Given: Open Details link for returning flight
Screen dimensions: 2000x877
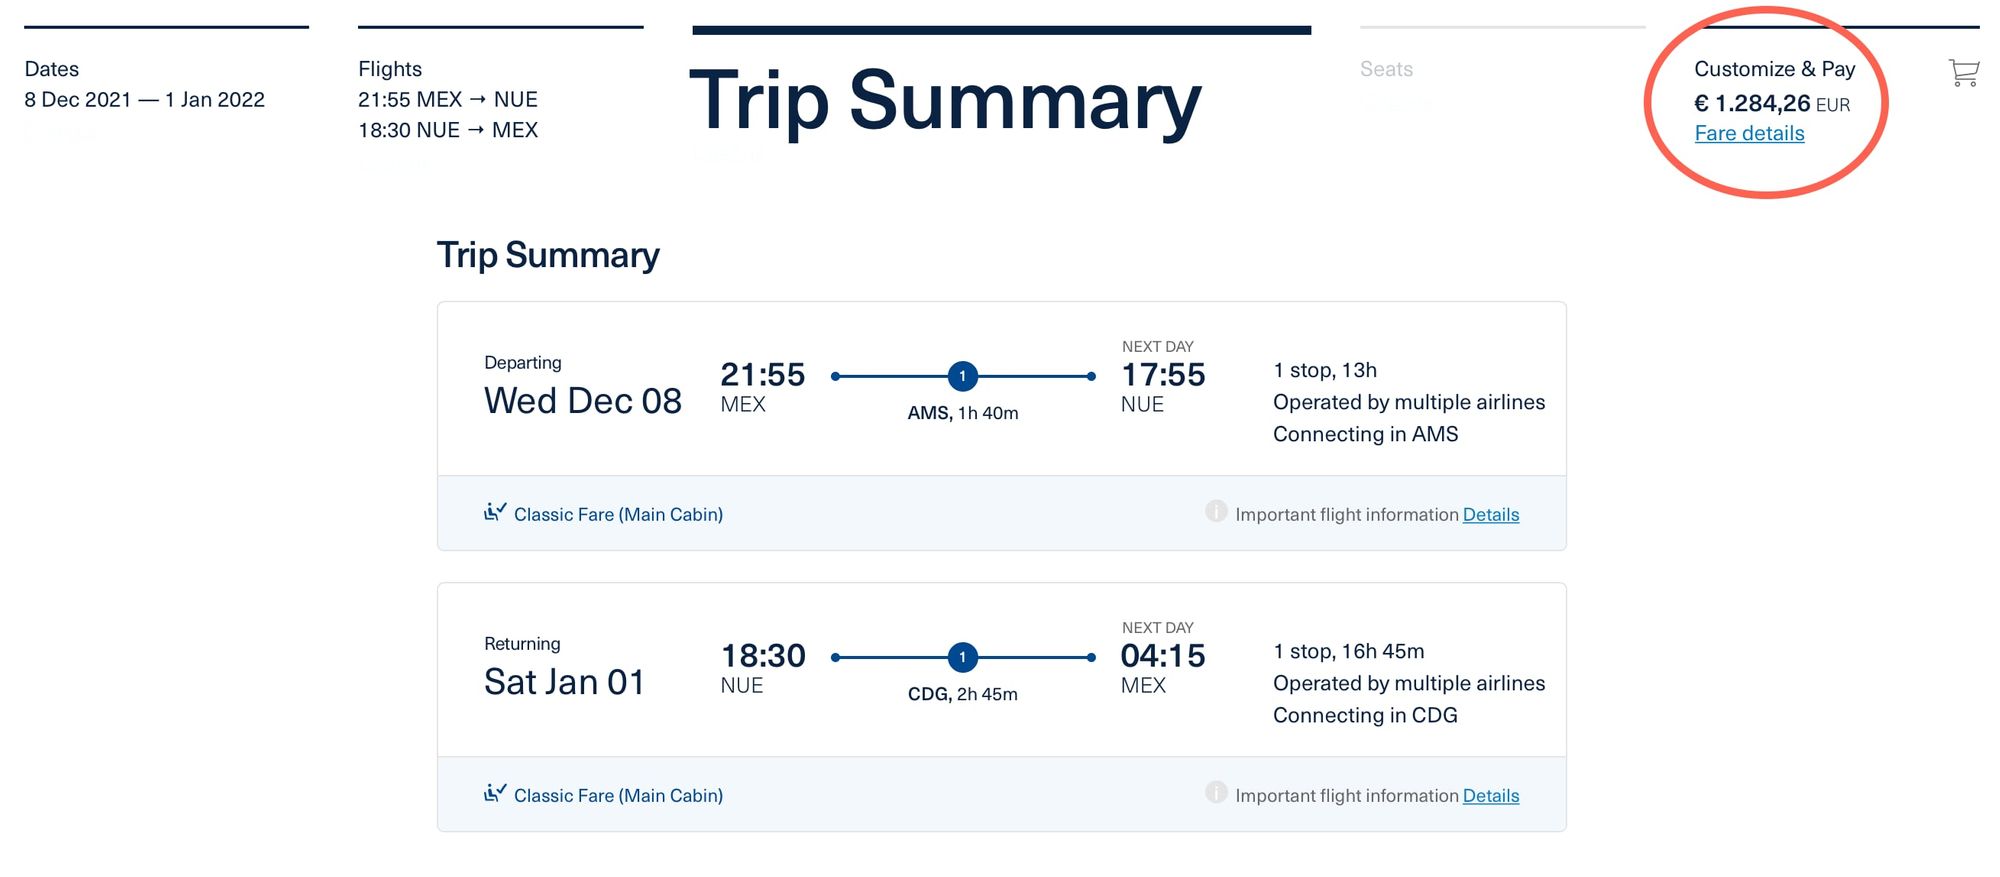Looking at the screenshot, I should 1490,795.
